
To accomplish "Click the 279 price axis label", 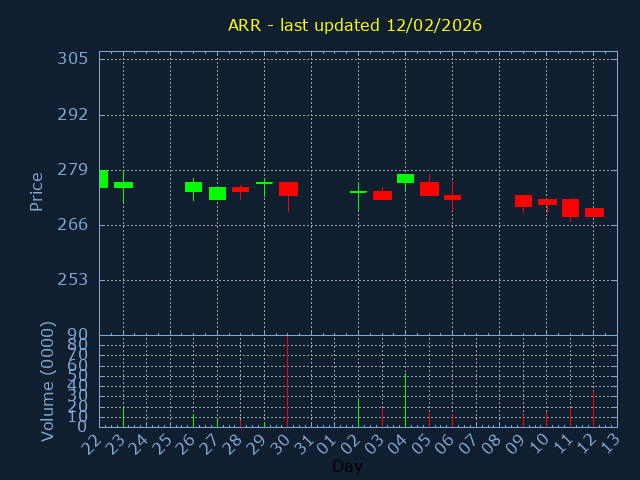I will coord(73,170).
